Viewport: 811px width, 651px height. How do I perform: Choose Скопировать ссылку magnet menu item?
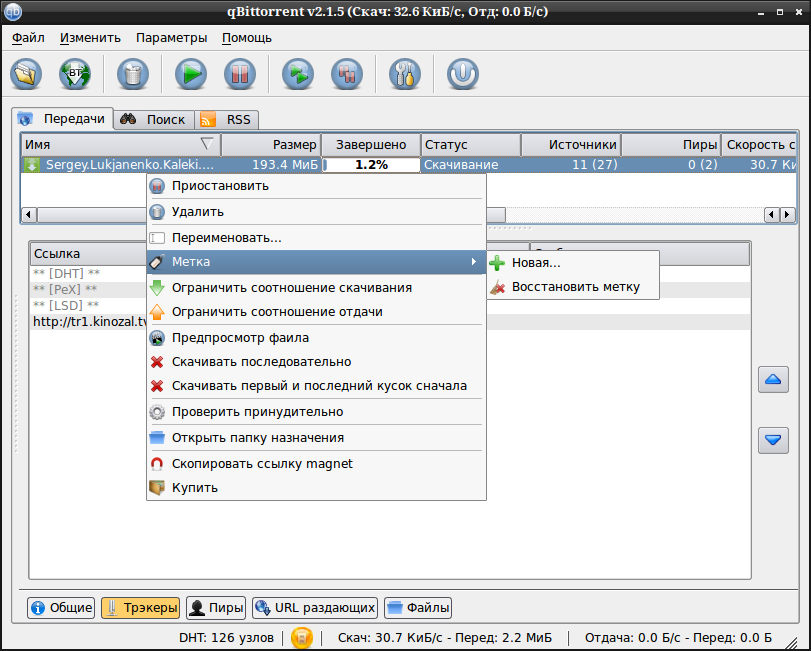pos(317,463)
